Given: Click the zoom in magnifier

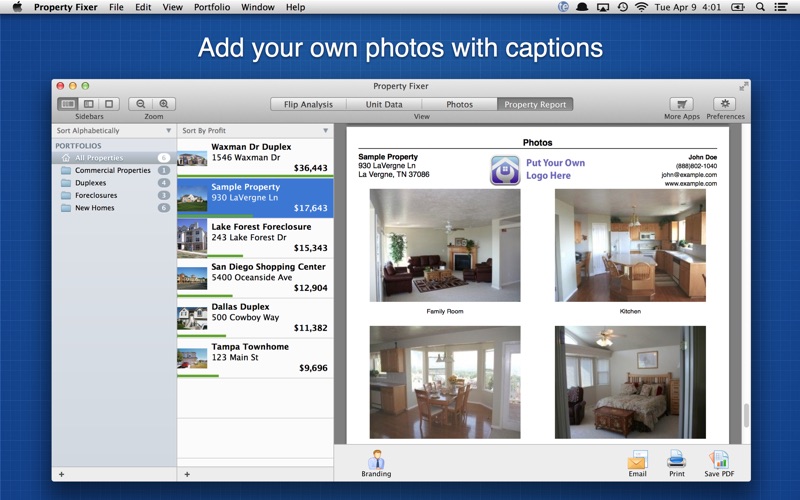Looking at the screenshot, I should tap(164, 104).
